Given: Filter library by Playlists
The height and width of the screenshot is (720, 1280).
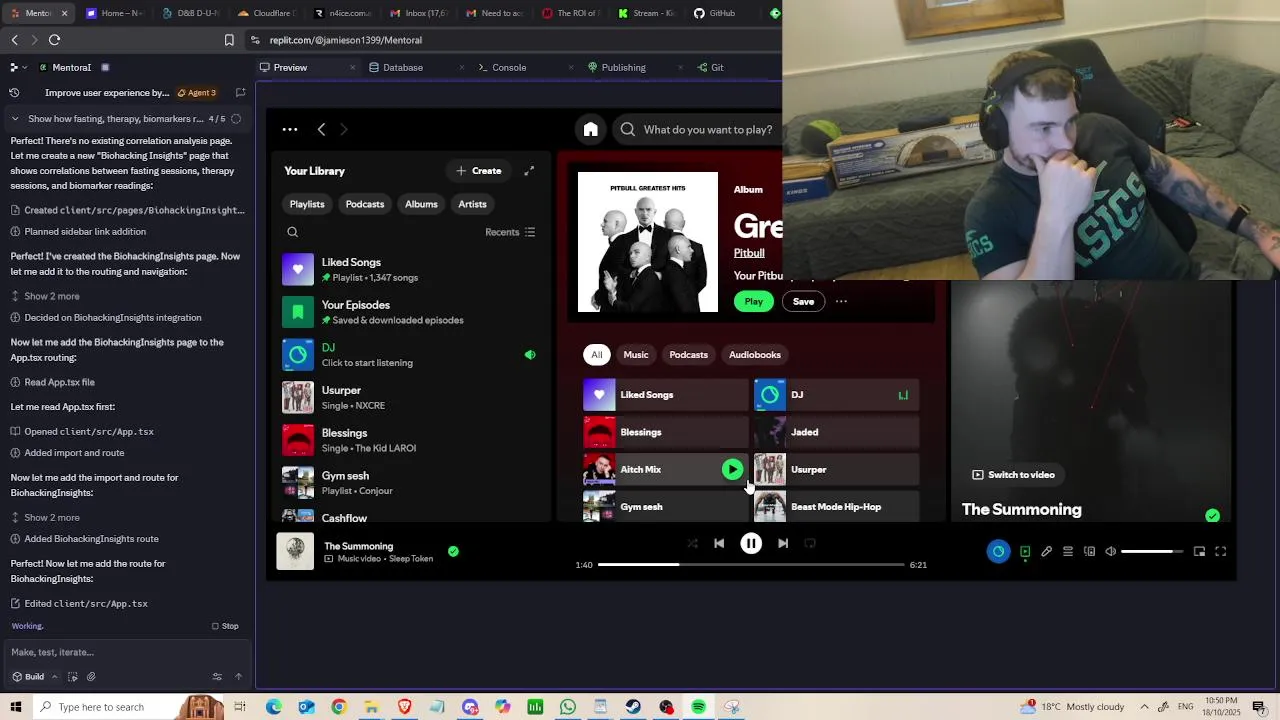Looking at the screenshot, I should [307, 204].
